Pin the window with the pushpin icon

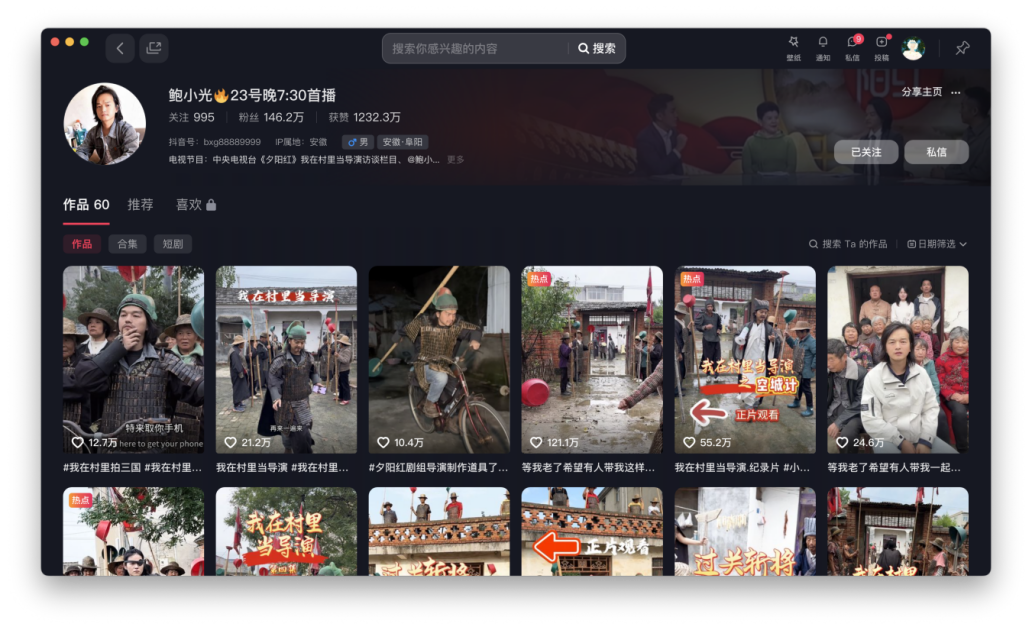962,47
